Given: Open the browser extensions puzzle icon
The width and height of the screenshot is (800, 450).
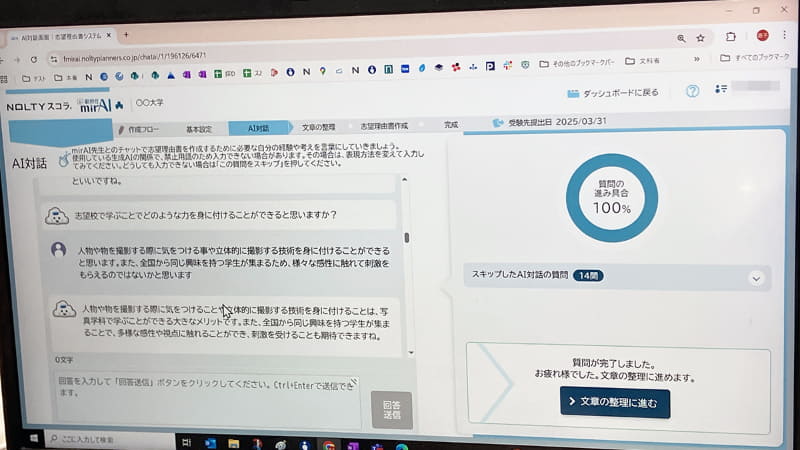Looking at the screenshot, I should (731, 37).
